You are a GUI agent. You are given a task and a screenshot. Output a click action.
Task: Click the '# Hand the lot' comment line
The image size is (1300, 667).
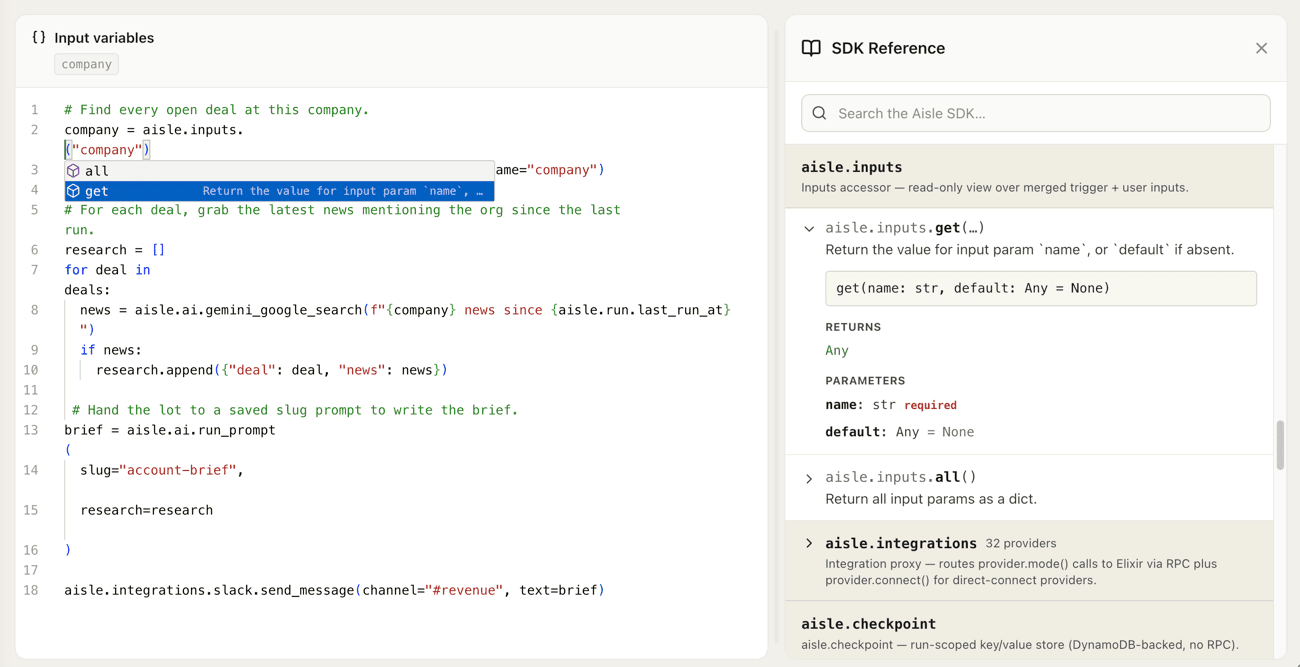point(295,410)
